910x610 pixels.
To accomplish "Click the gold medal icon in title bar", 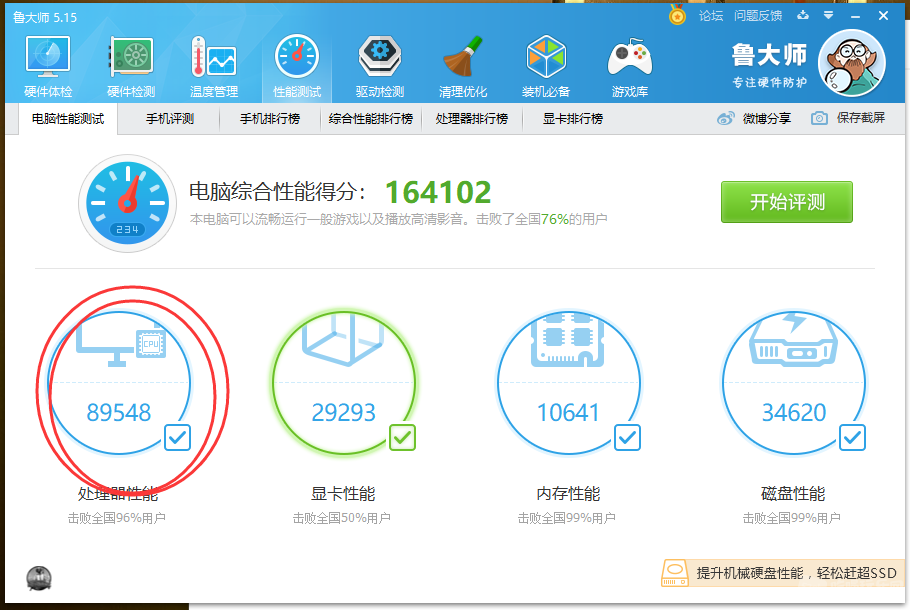I will tap(677, 15).
